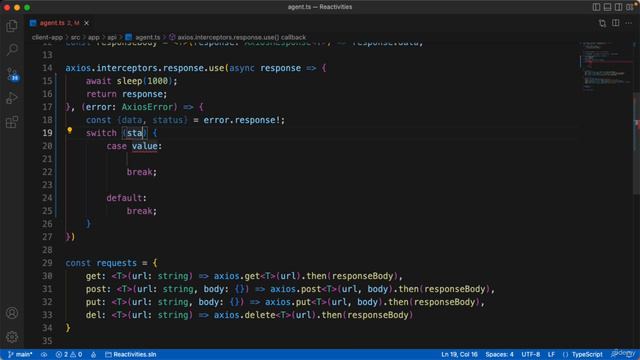Viewport: 640px width, 360px height.
Task: Toggle the primary side bar layout icon
Action: (596, 7)
